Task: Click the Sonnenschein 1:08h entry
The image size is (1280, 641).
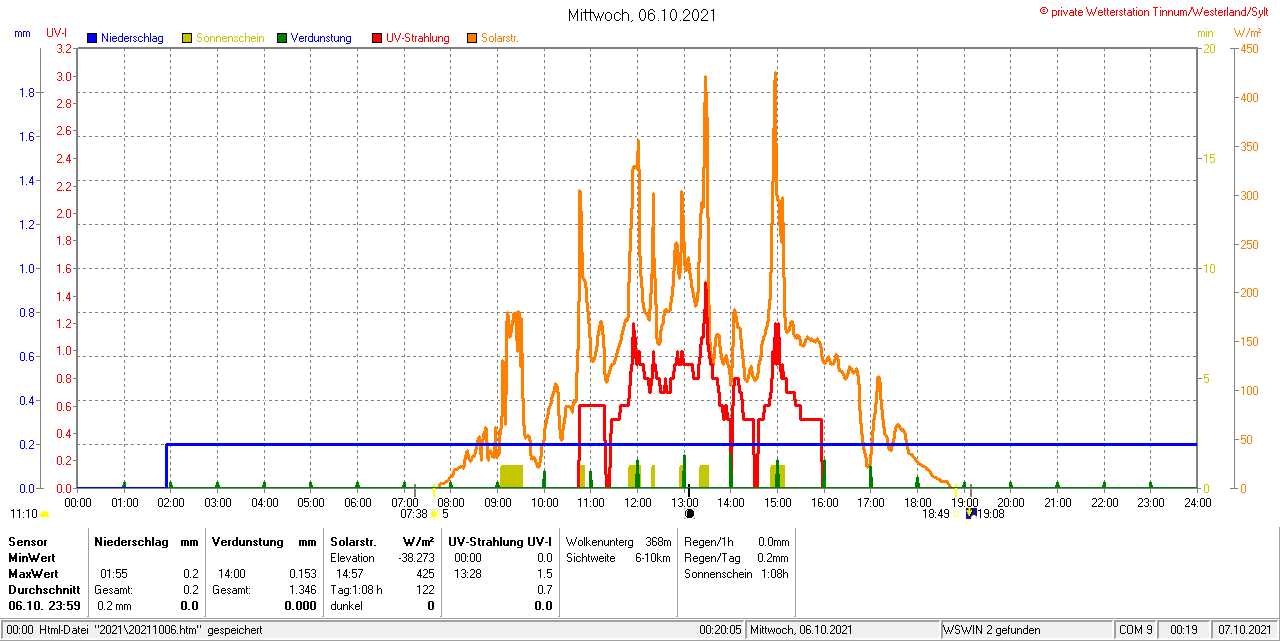Action: point(737,574)
